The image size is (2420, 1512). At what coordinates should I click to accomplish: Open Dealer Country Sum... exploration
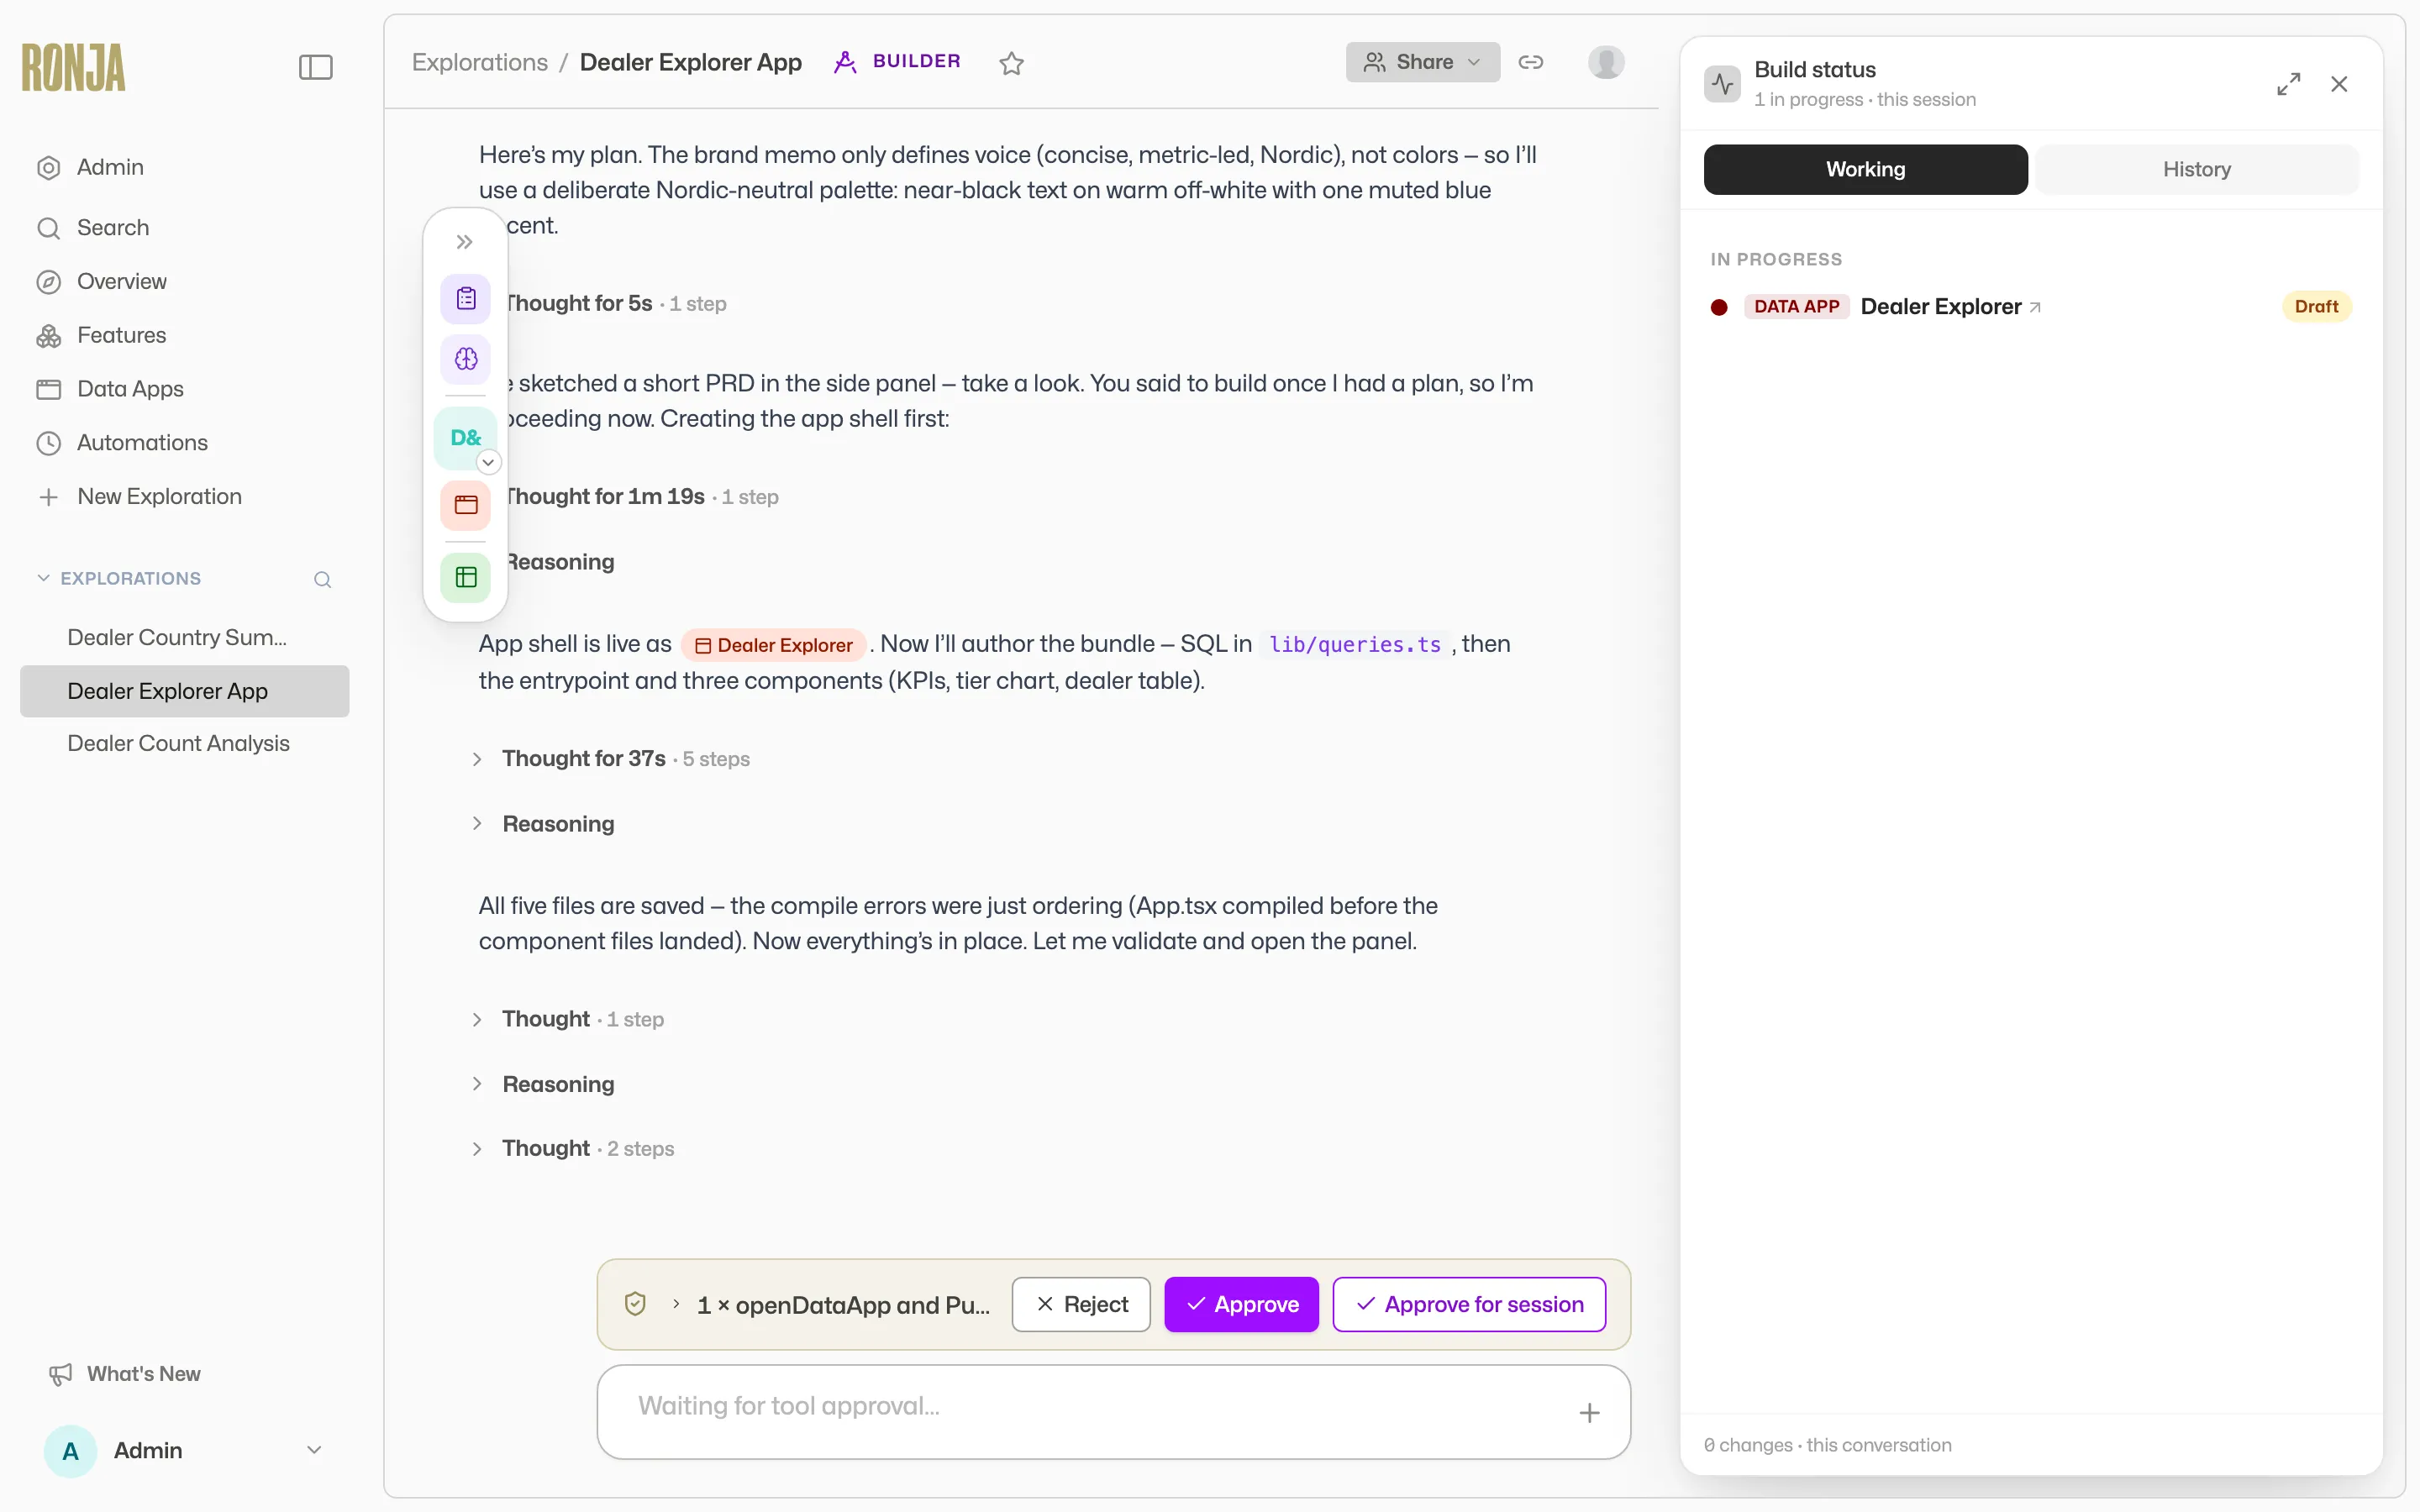click(x=184, y=638)
